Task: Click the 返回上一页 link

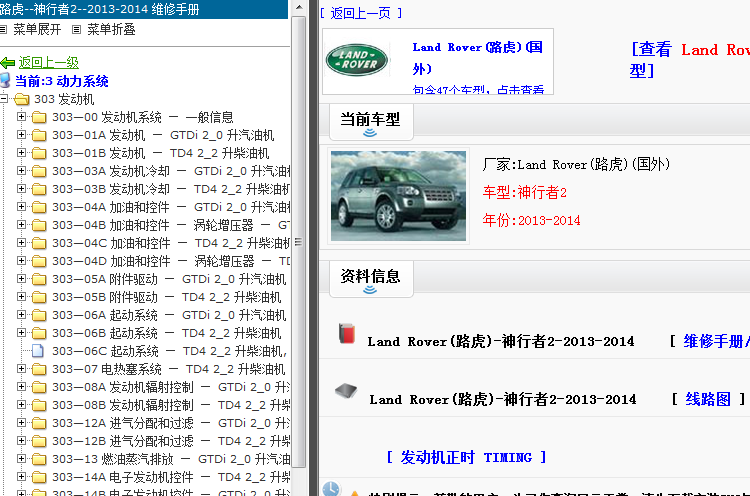Action: point(361,13)
